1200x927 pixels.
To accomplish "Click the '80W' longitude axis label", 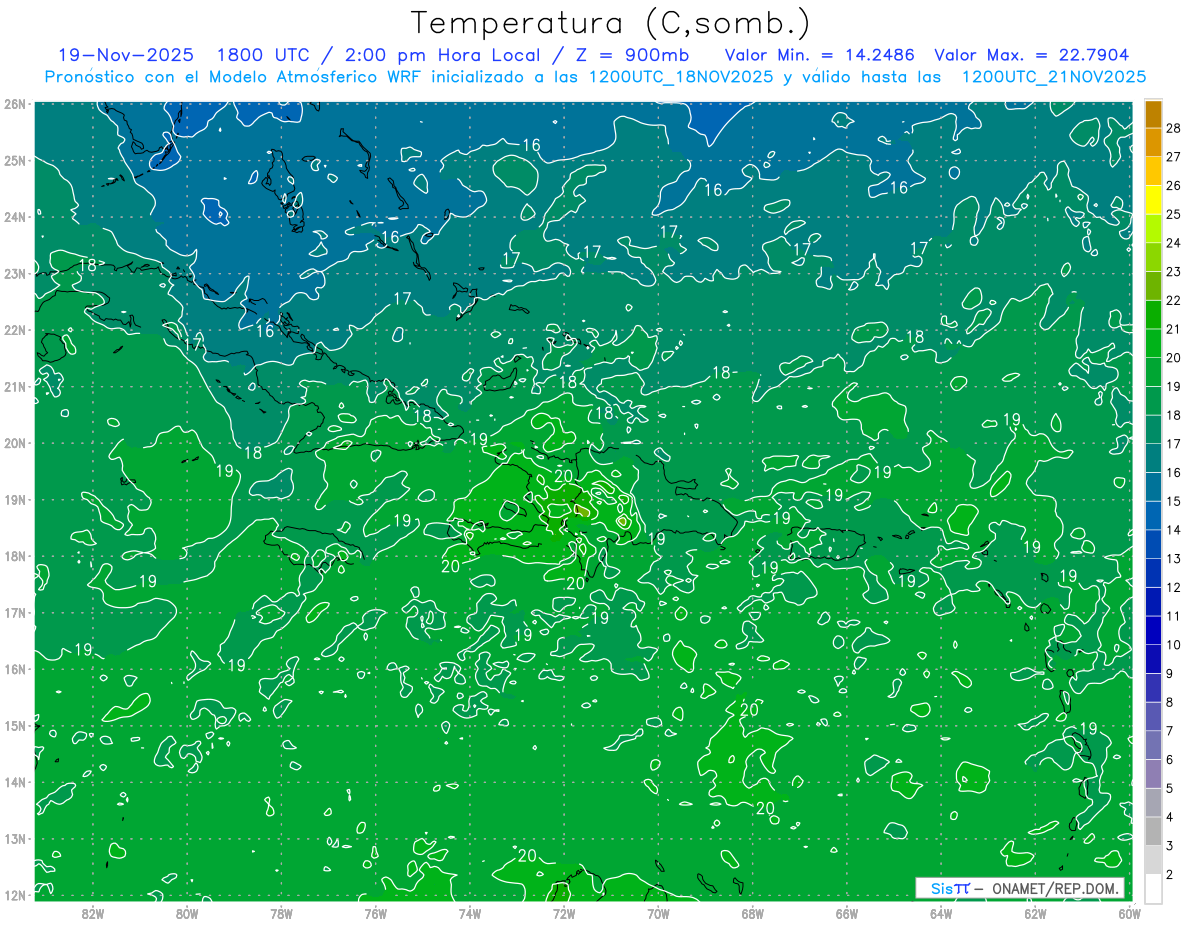I will point(187,912).
